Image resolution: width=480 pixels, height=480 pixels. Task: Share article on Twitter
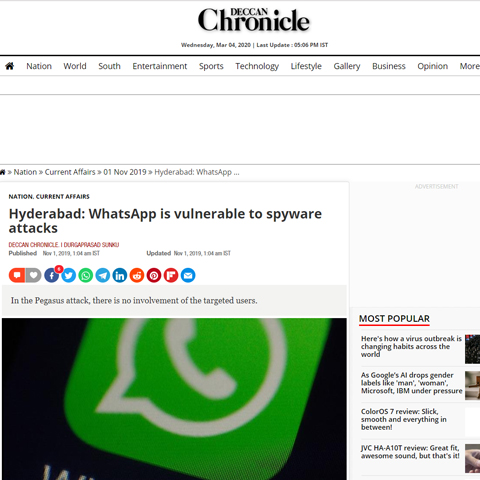(x=69, y=275)
